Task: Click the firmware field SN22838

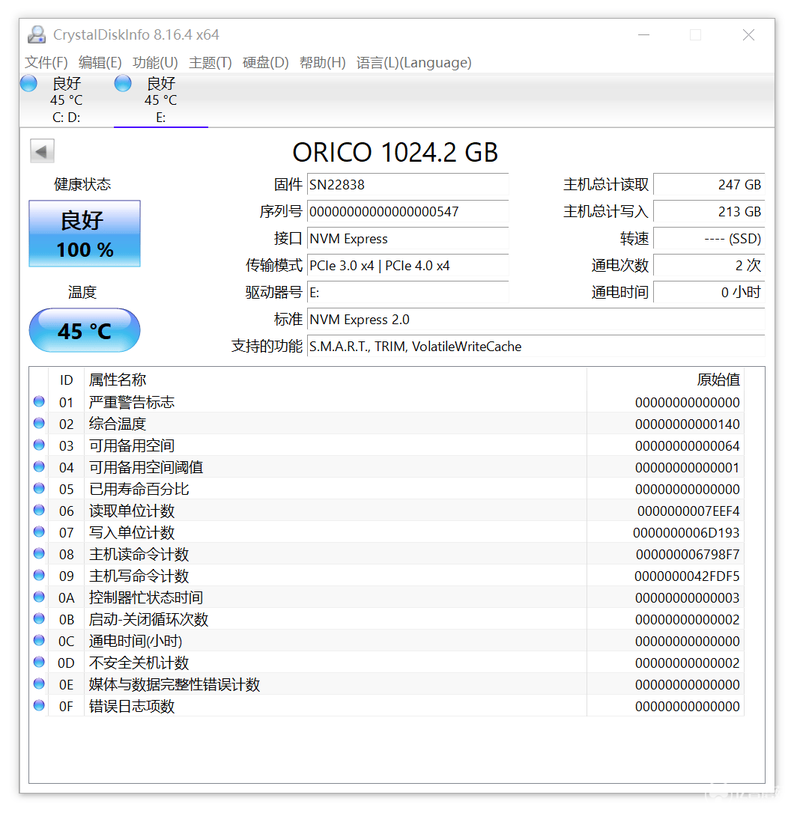Action: coord(408,185)
